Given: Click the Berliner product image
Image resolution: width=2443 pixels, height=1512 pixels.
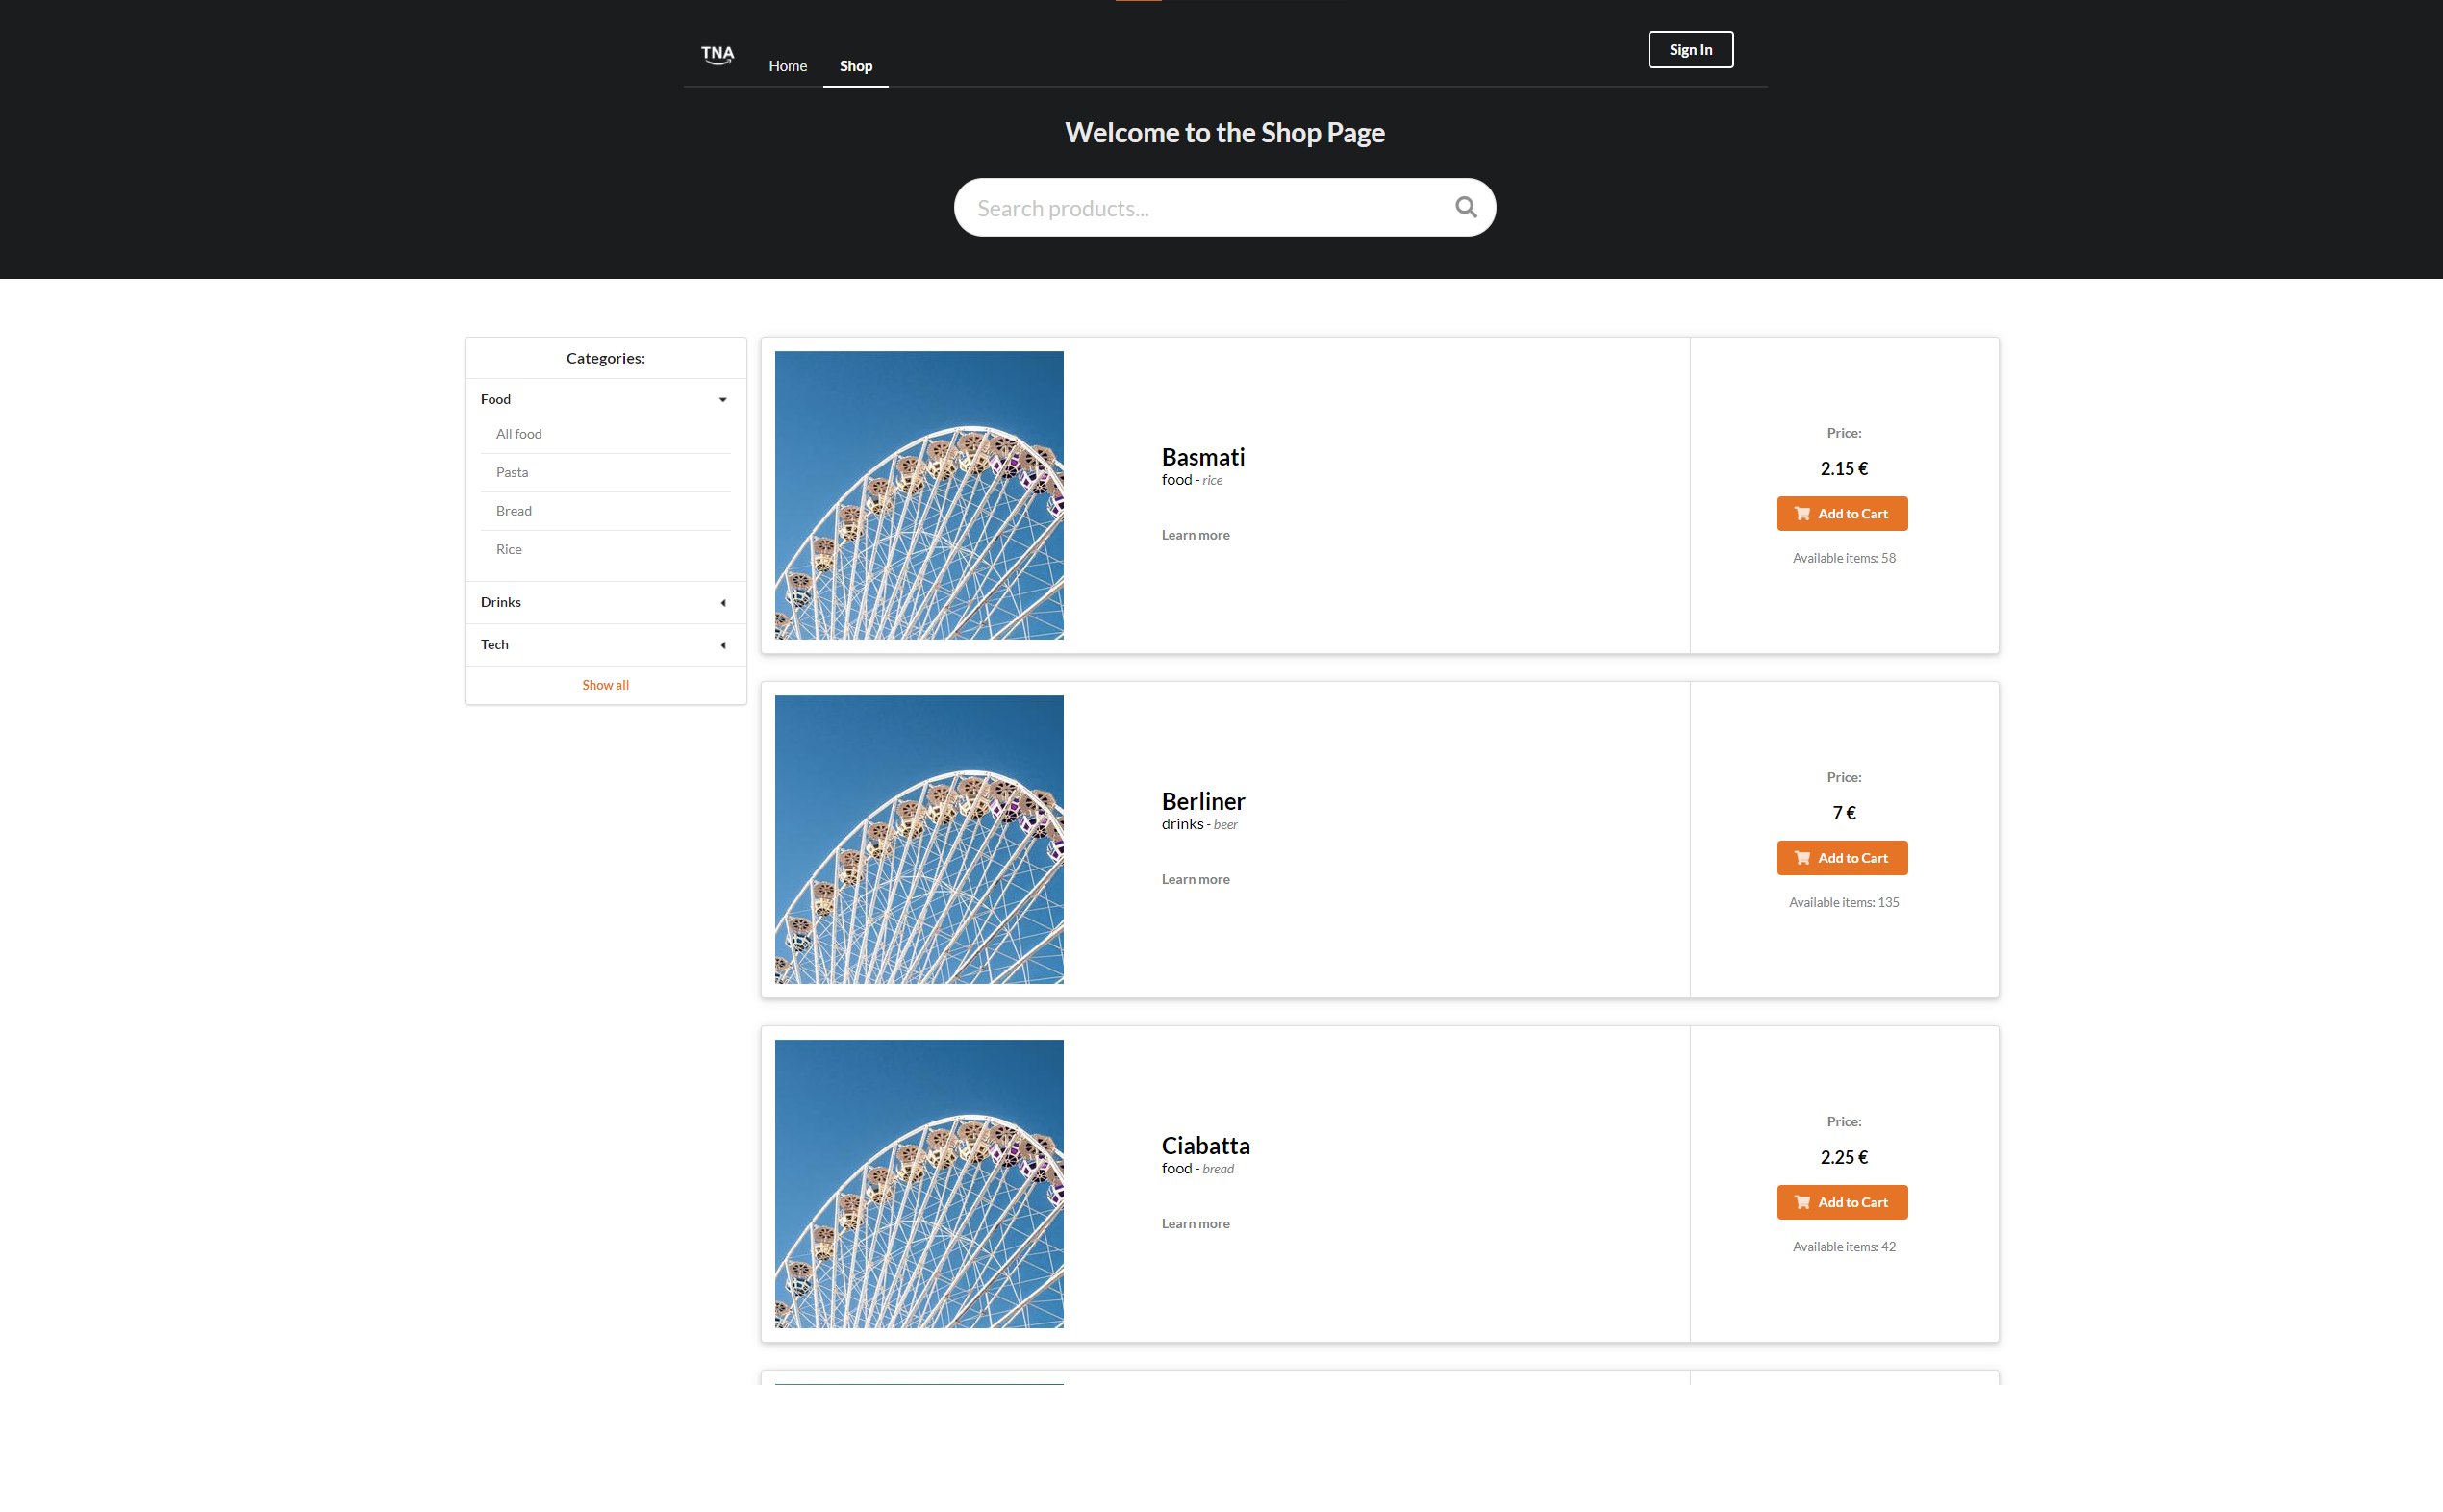Looking at the screenshot, I should [x=919, y=840].
